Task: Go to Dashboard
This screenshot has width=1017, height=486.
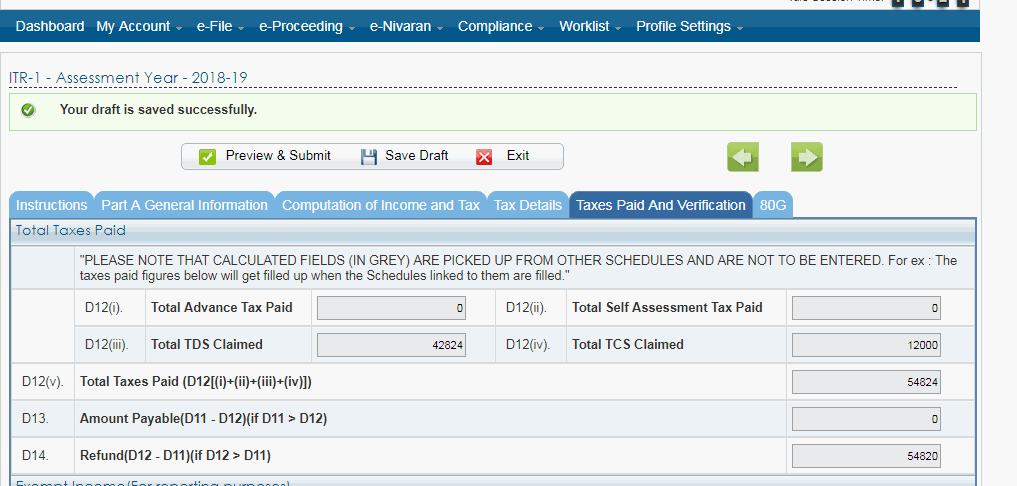Action: point(50,27)
